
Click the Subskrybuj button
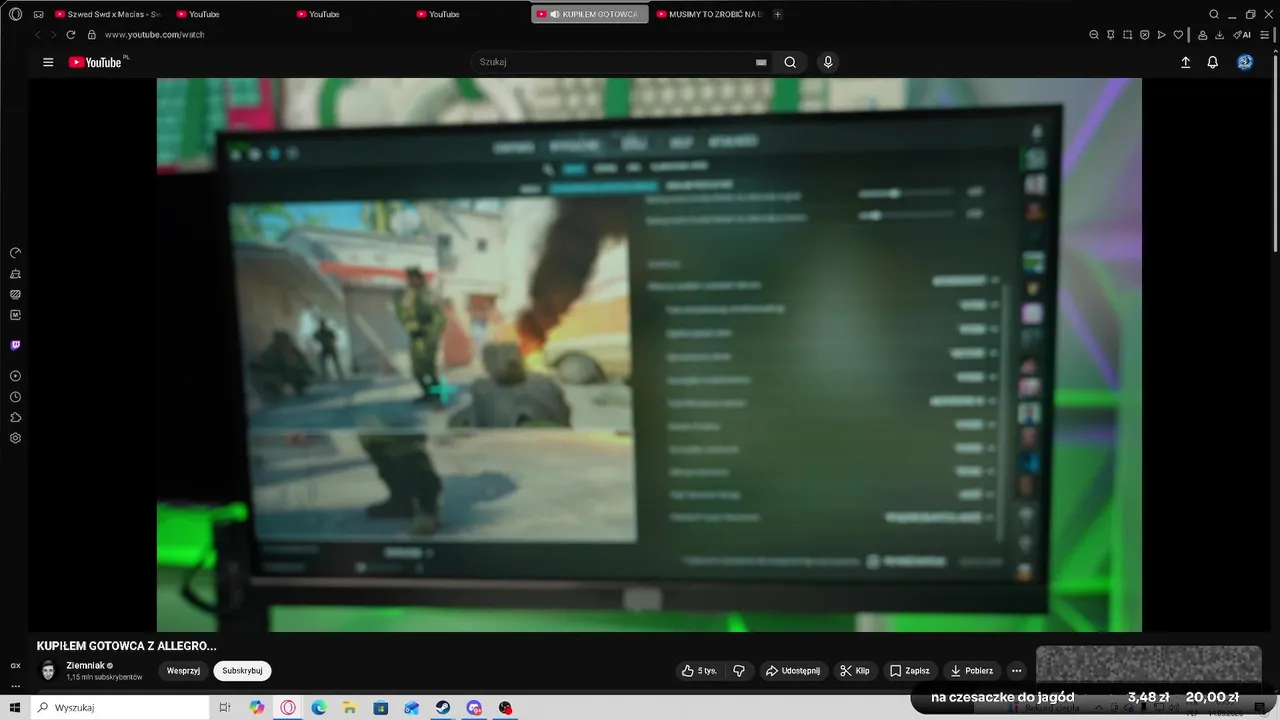tap(242, 671)
